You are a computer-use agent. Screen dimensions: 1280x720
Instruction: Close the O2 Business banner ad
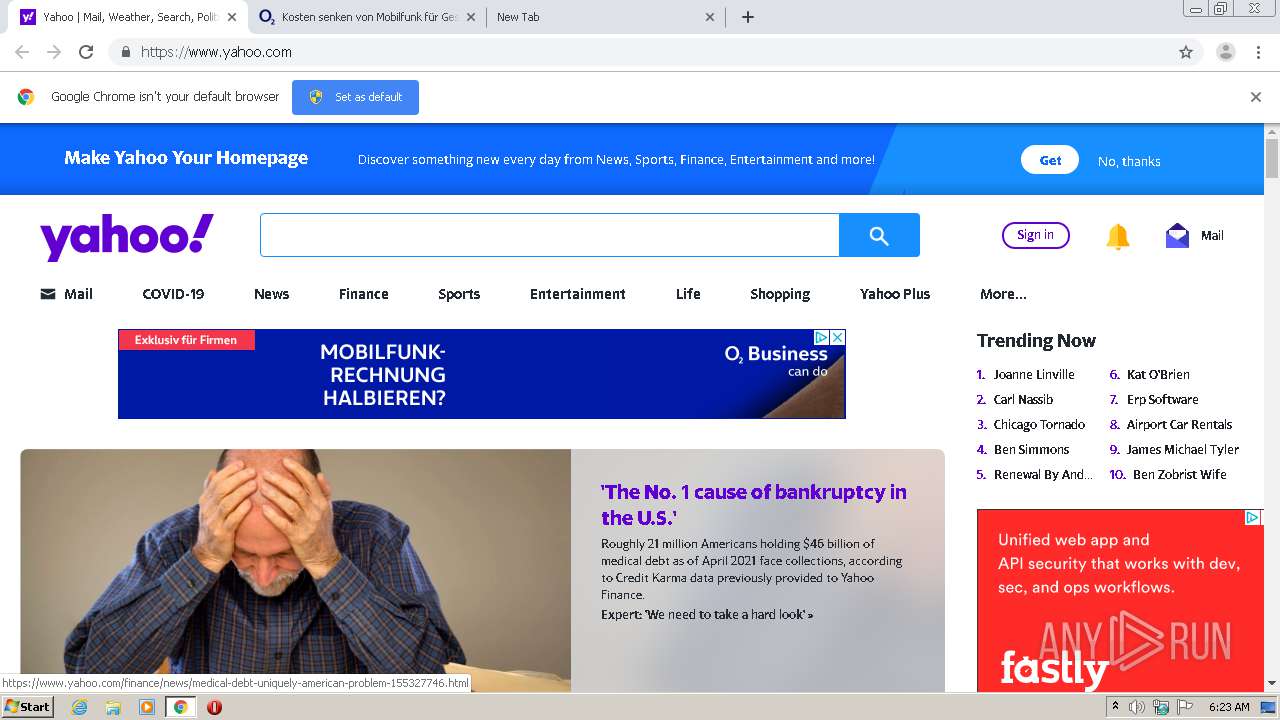838,338
